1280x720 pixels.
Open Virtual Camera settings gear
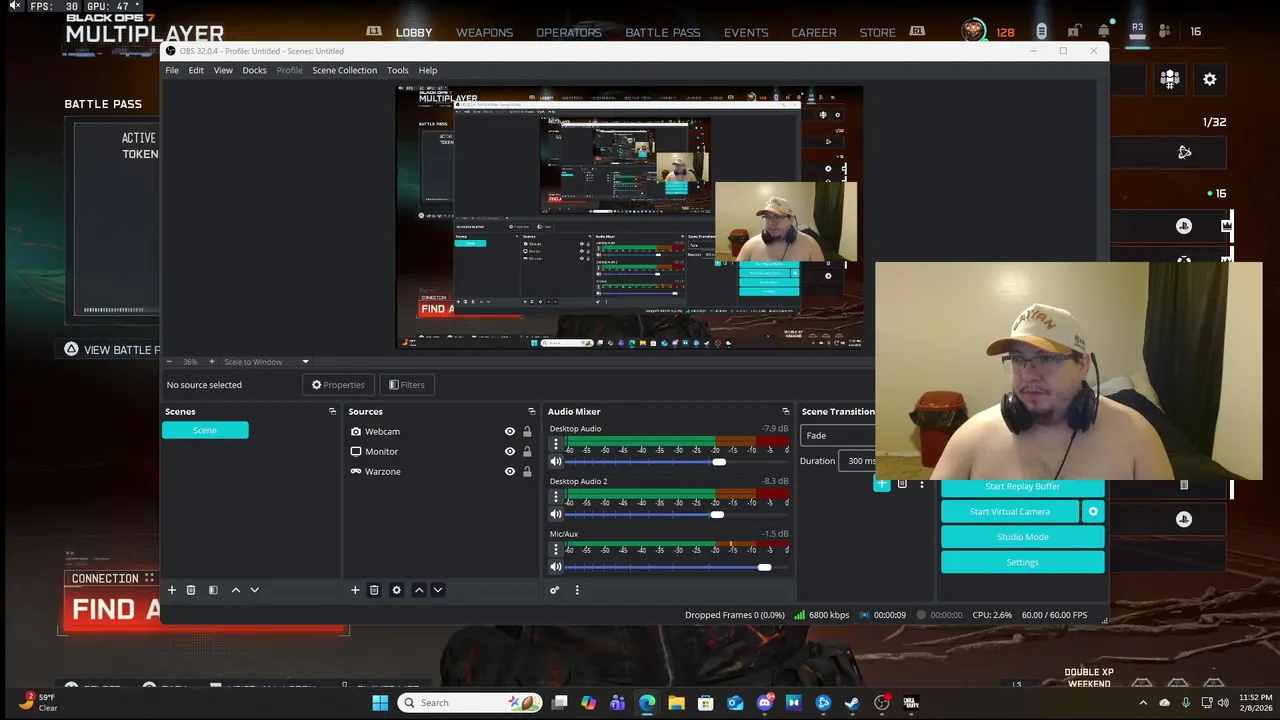(x=1093, y=511)
